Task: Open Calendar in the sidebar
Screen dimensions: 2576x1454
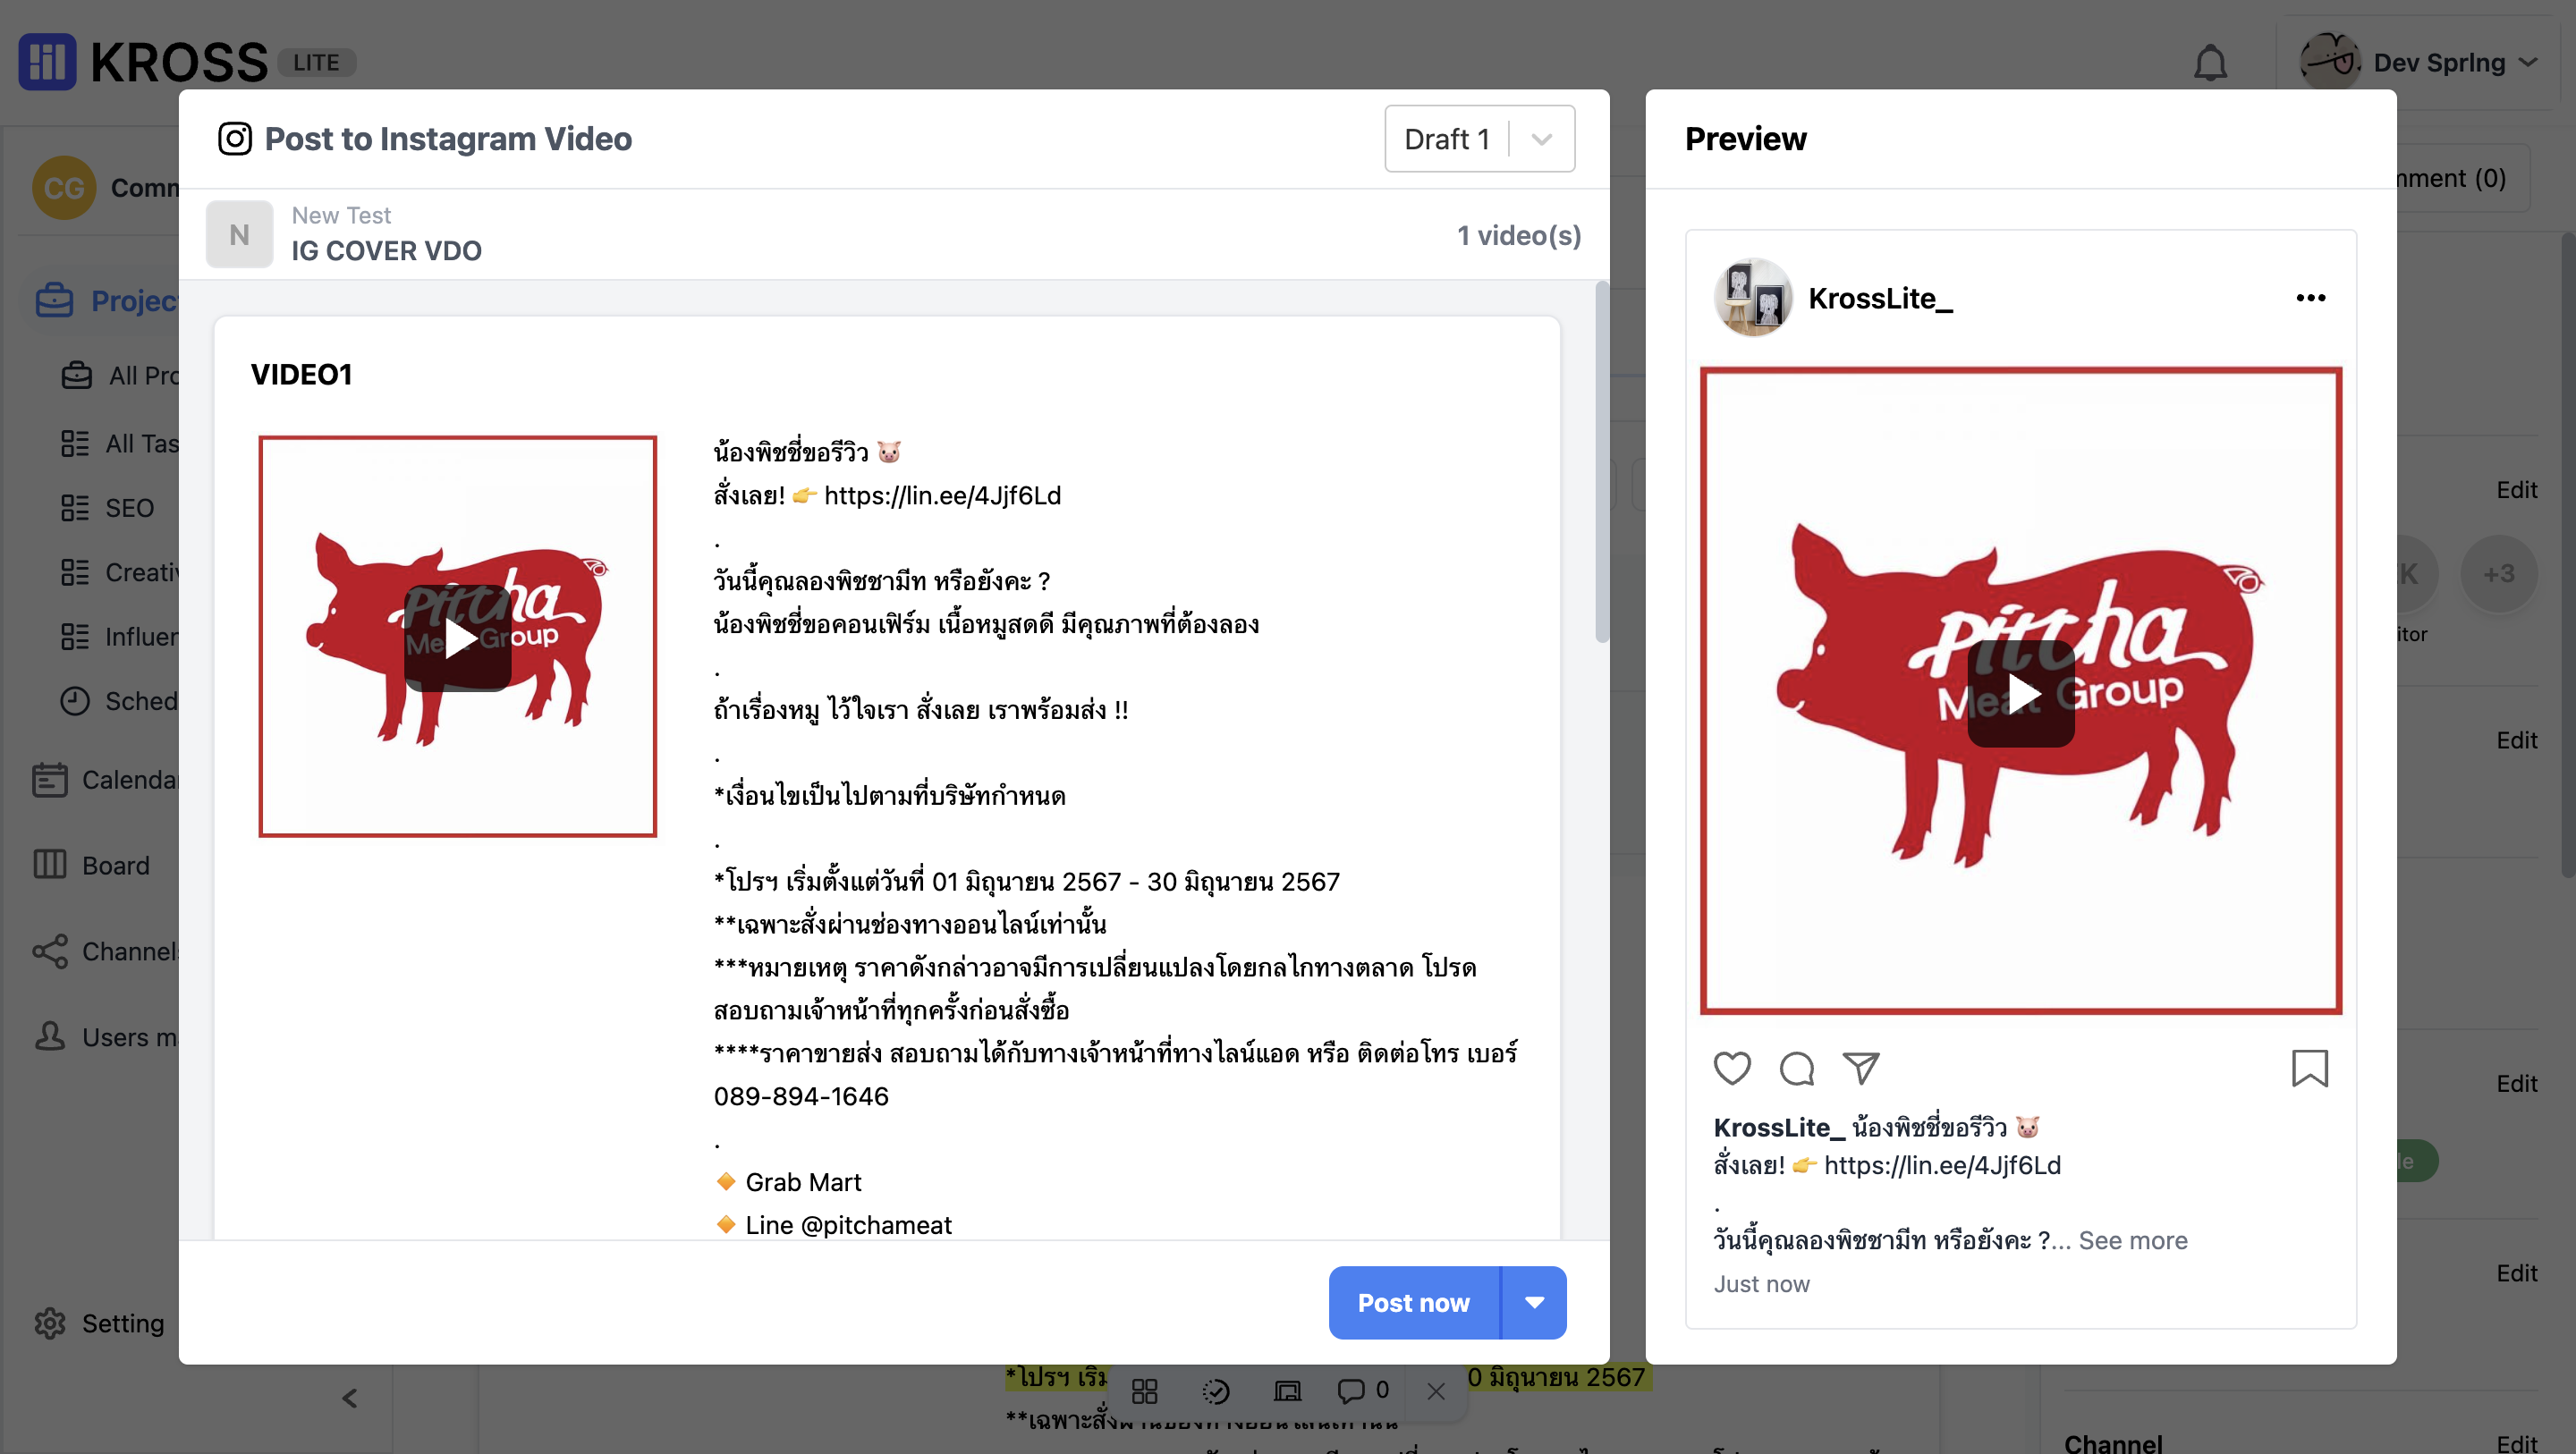Action: [x=105, y=779]
